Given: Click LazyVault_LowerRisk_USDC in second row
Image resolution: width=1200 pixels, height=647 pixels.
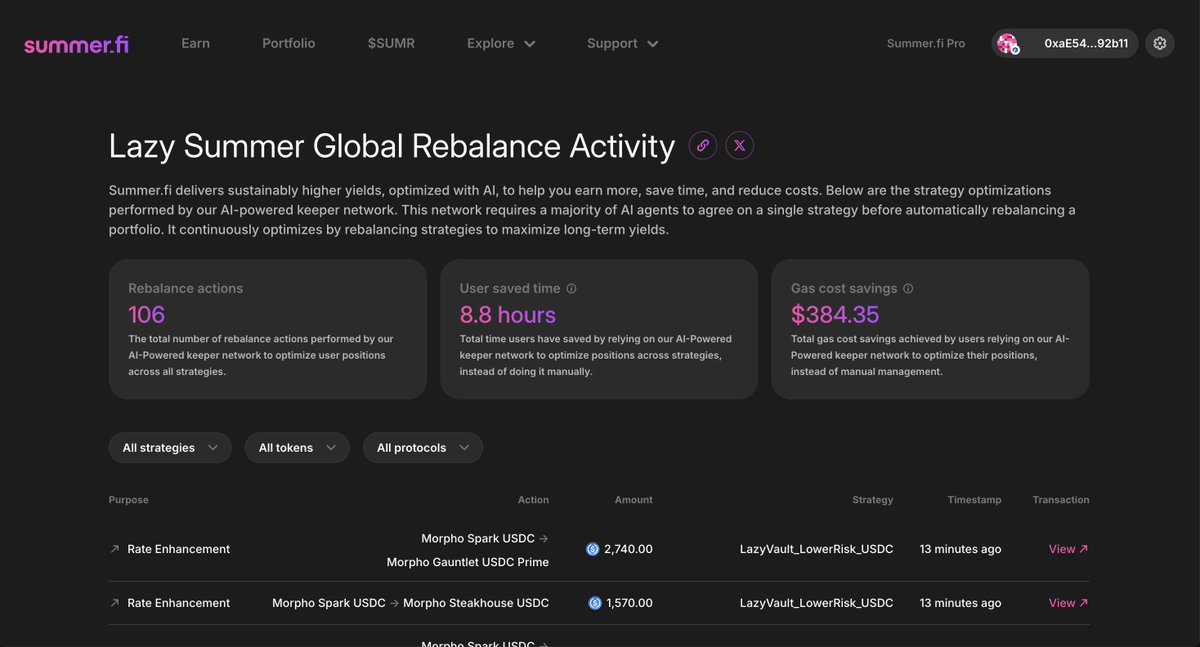Looking at the screenshot, I should point(816,603).
